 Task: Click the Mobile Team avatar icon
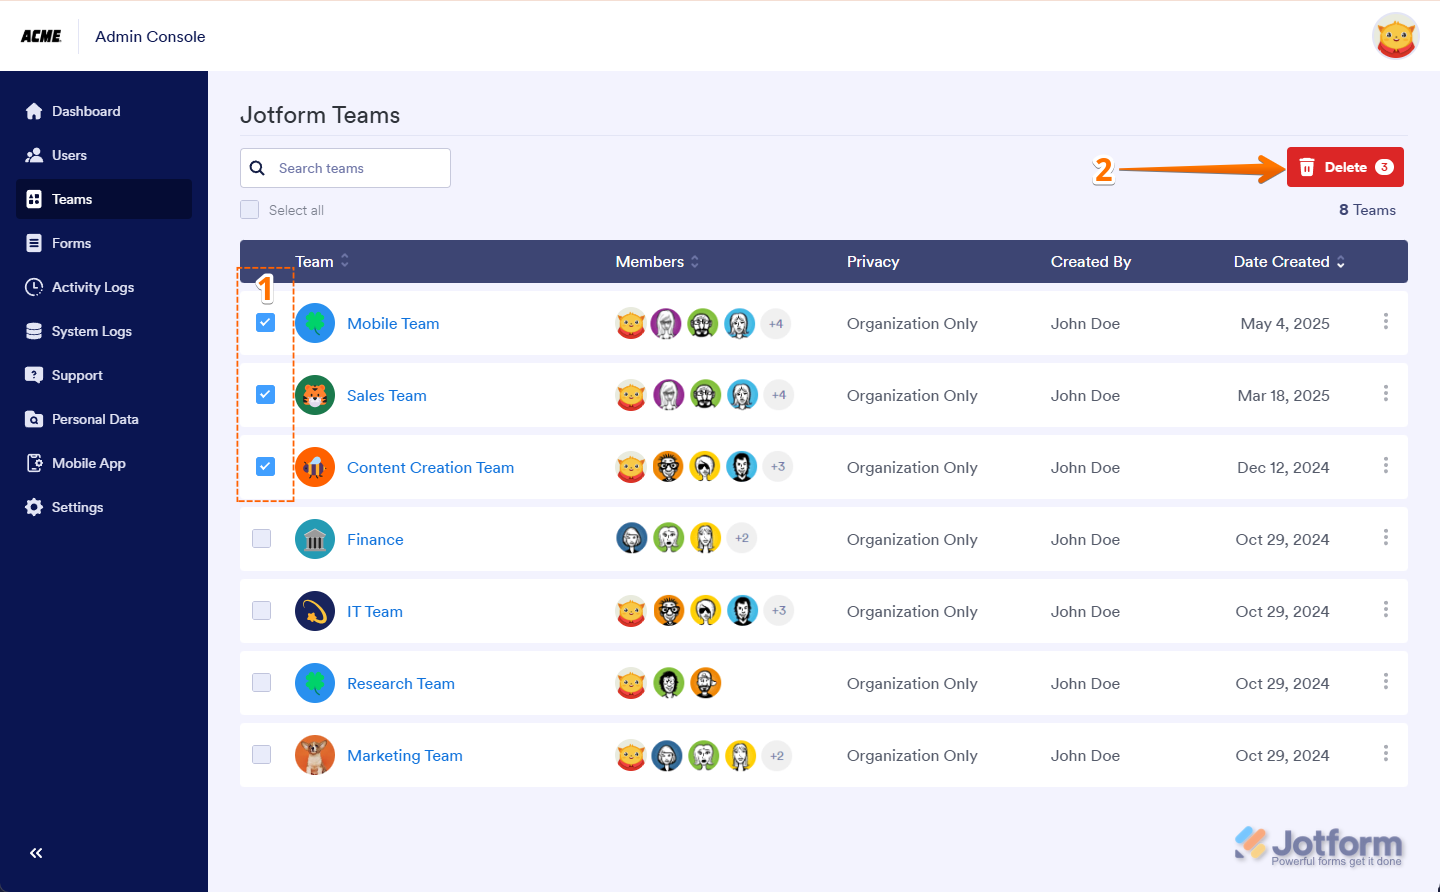pyautogui.click(x=315, y=323)
